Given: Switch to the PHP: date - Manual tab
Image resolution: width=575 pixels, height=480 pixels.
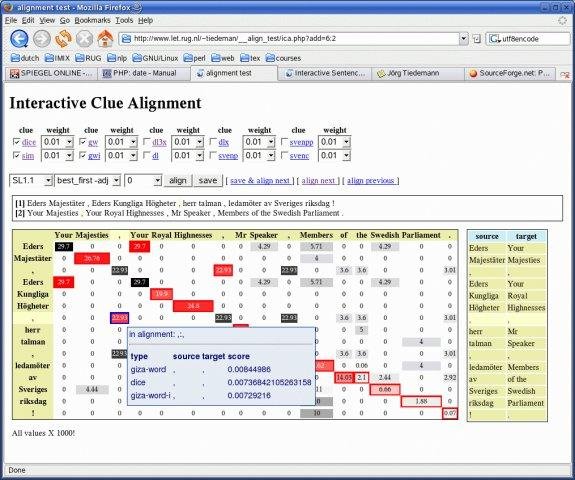Looking at the screenshot, I should 144,73.
